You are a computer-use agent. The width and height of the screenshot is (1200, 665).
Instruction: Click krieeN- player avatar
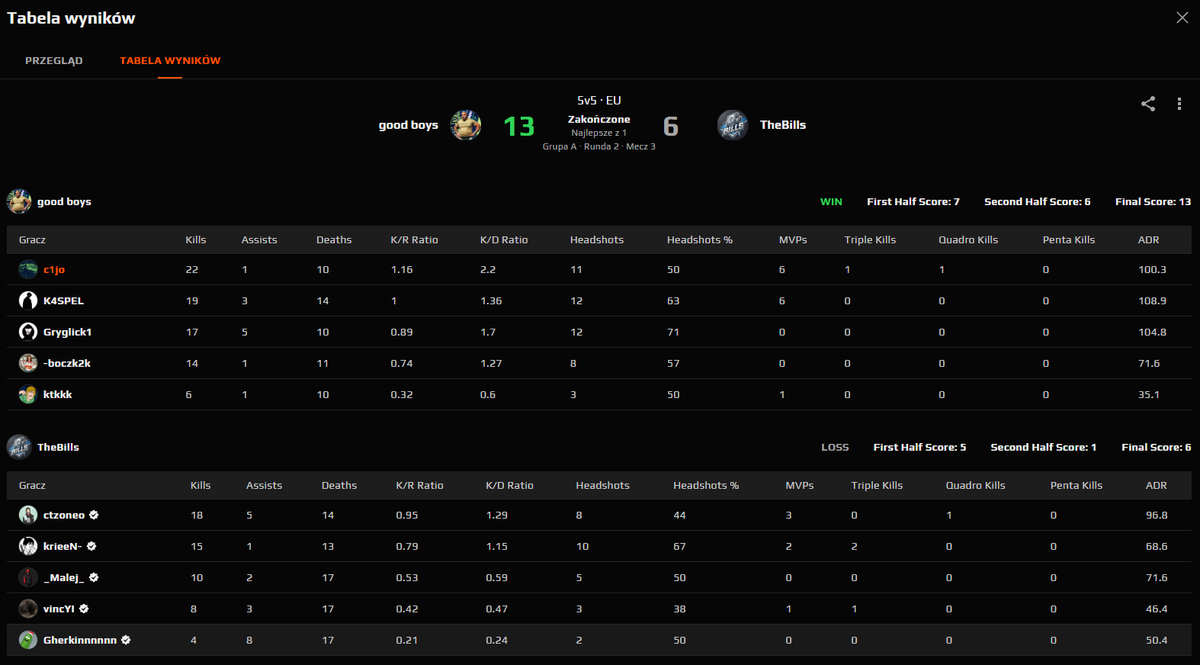pyautogui.click(x=28, y=546)
